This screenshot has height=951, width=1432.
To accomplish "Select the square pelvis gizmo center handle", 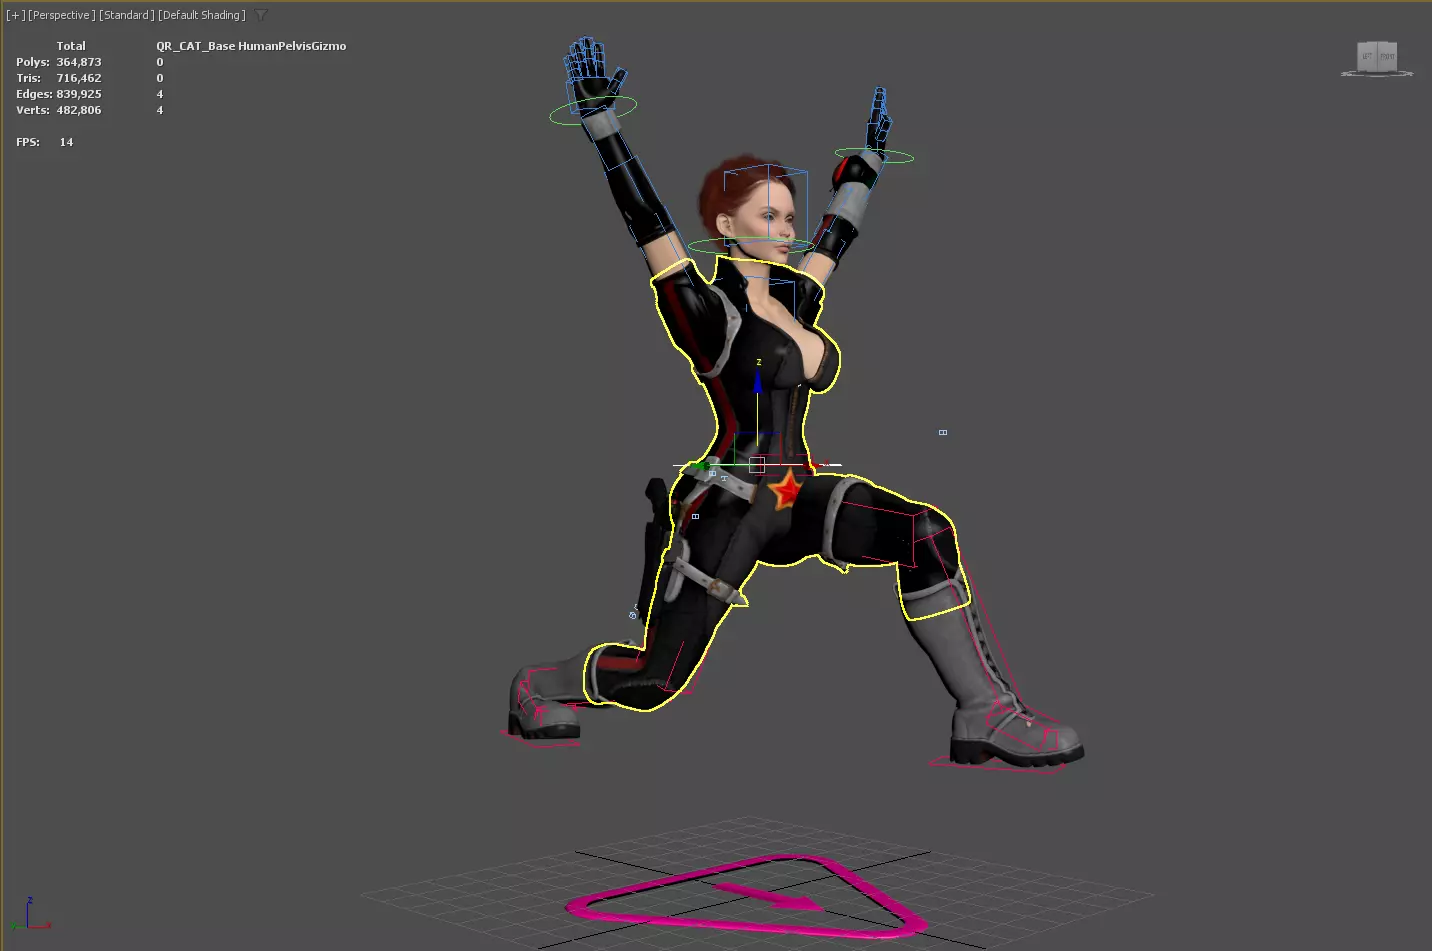I will (x=757, y=464).
